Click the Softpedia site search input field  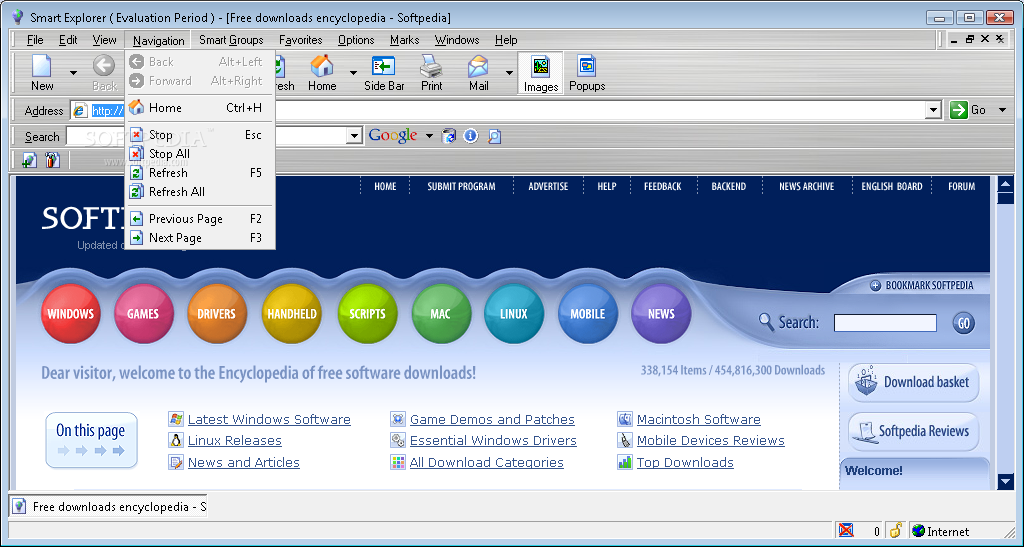tap(885, 322)
